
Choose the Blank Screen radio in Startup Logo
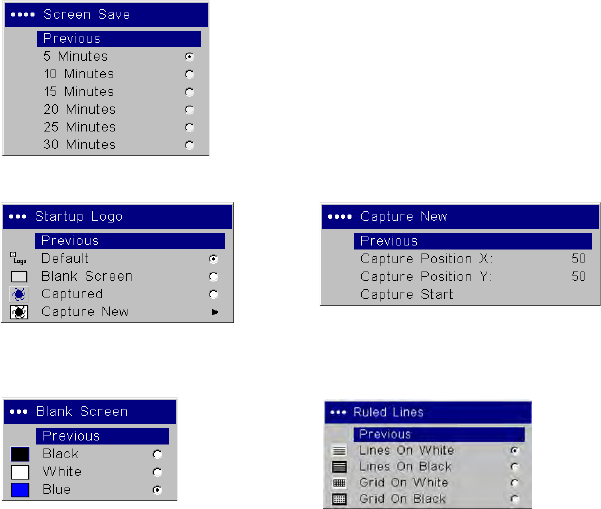(x=213, y=277)
